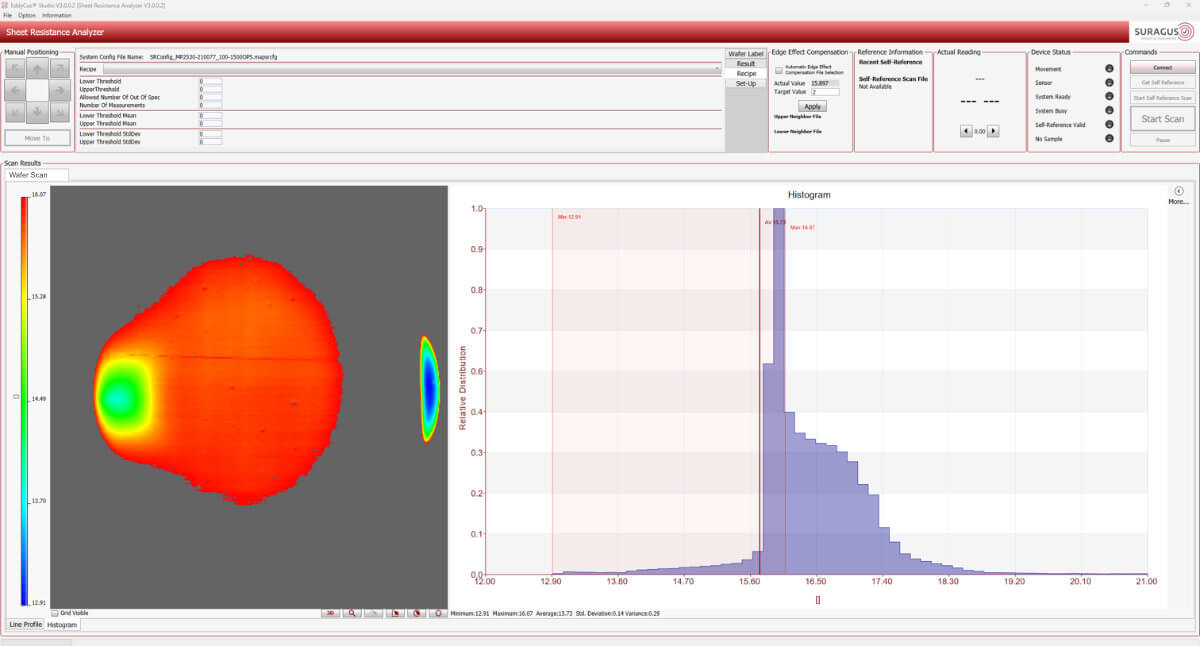Click the up arrow in Manual Positioning

37,69
